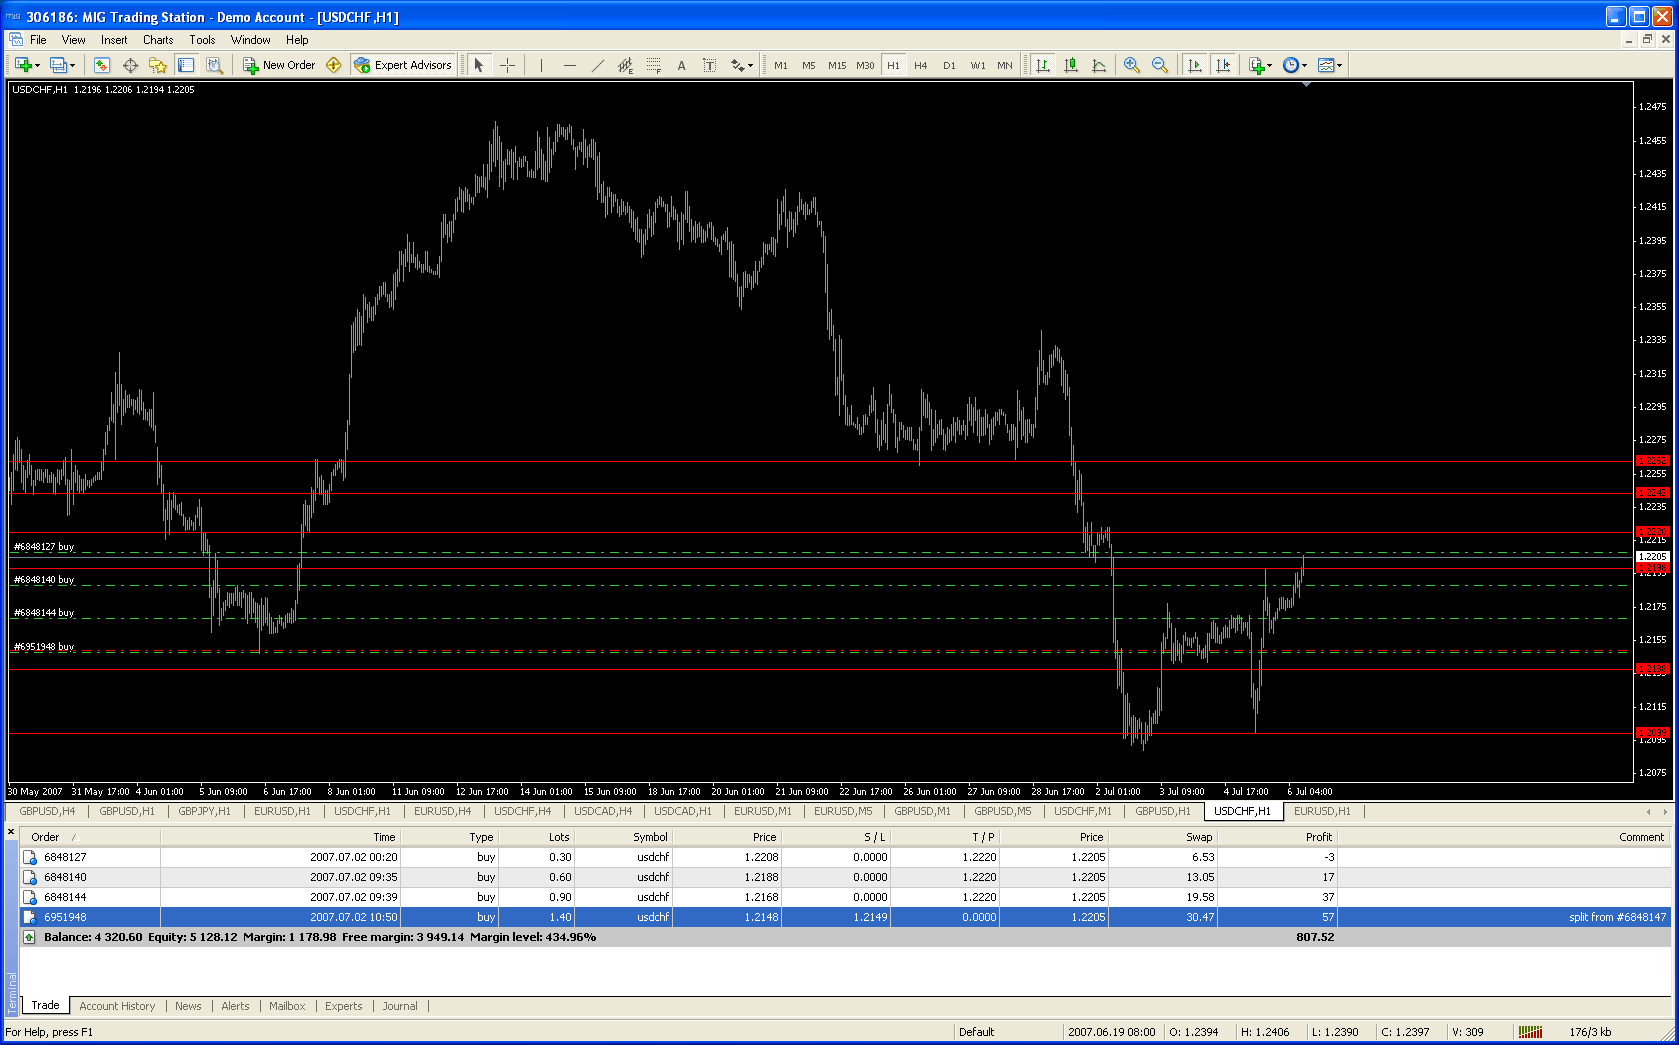
Task: Switch chart to H4 timeframe
Action: (x=921, y=65)
